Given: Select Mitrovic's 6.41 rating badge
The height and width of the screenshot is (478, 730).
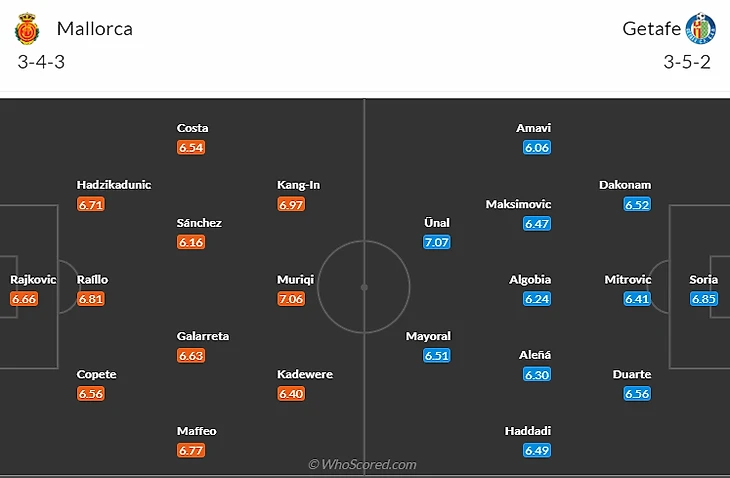Looking at the screenshot, I should point(637,299).
